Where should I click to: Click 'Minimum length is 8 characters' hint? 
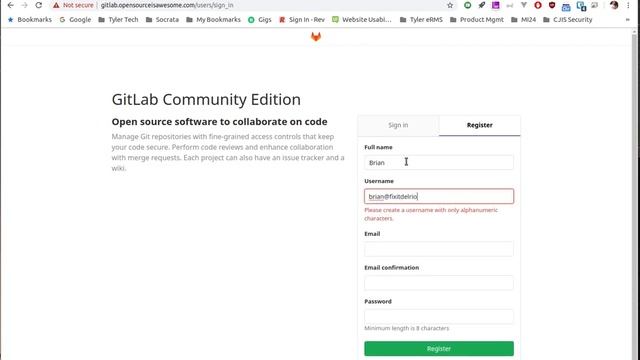click(407, 328)
